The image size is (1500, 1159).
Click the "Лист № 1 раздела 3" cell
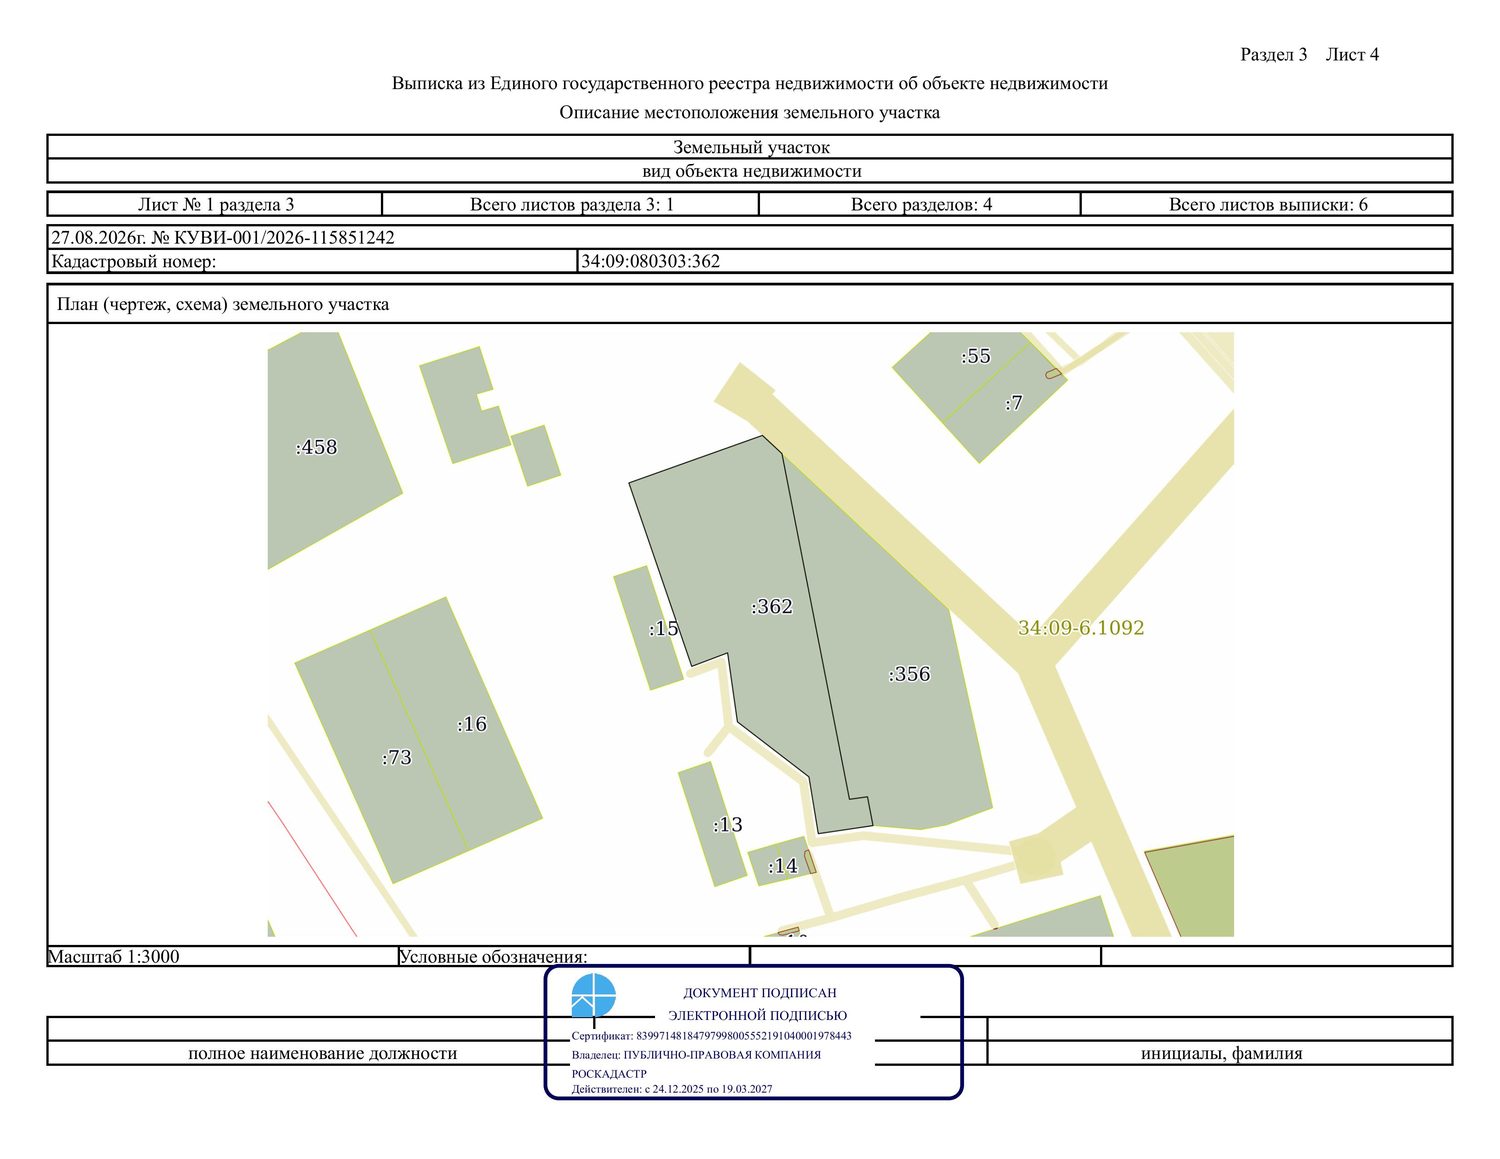216,205
